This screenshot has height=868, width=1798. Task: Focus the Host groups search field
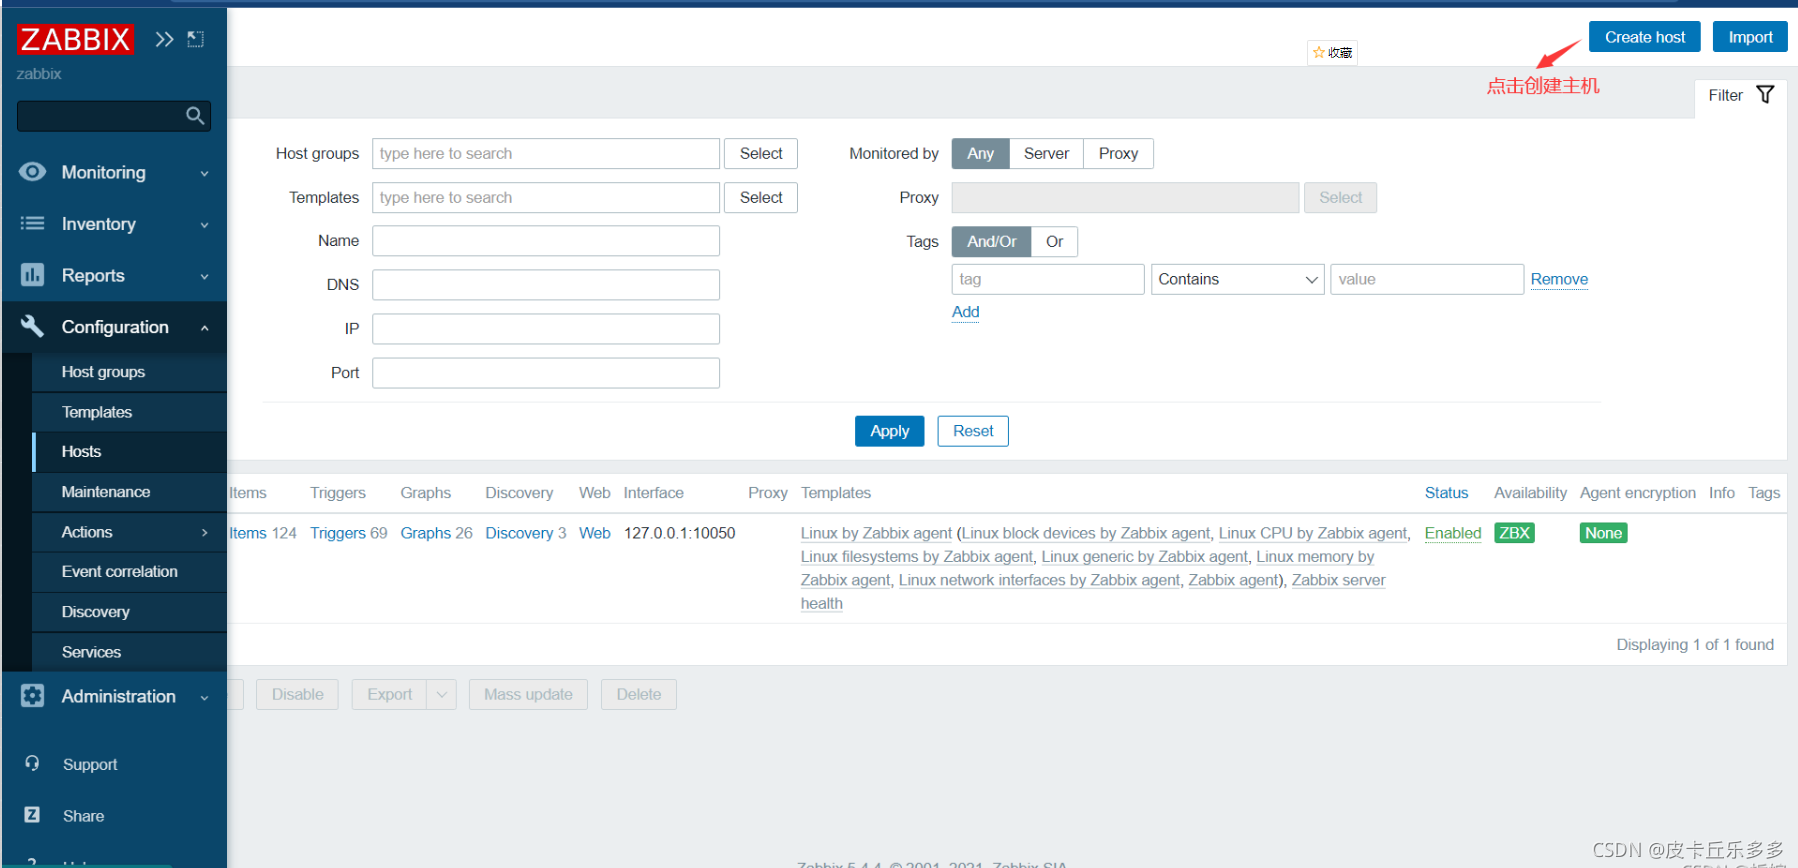point(546,153)
